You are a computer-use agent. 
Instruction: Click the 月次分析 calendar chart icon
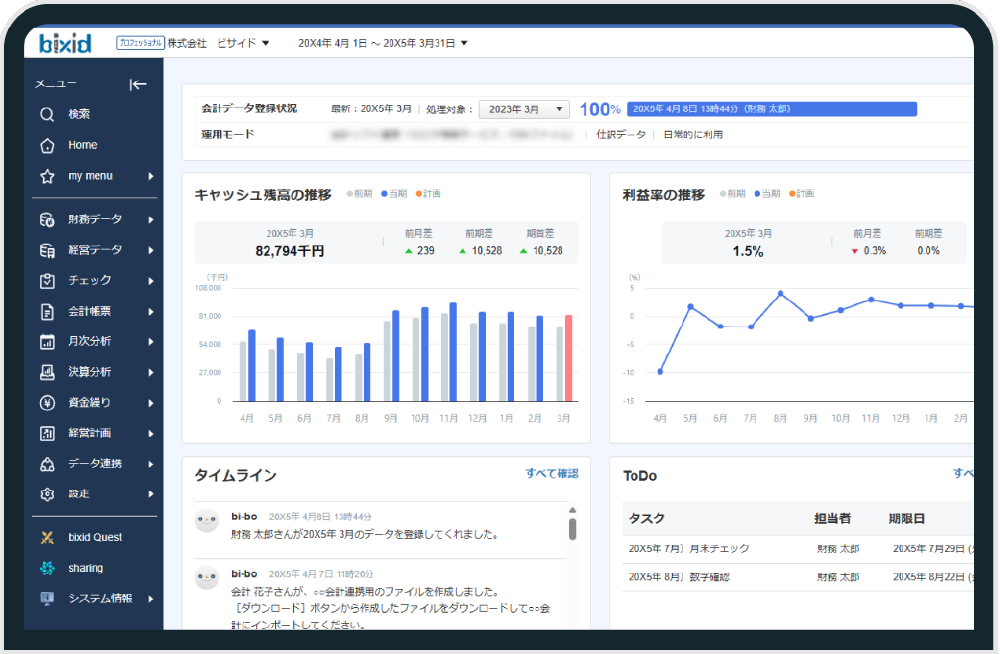click(47, 341)
